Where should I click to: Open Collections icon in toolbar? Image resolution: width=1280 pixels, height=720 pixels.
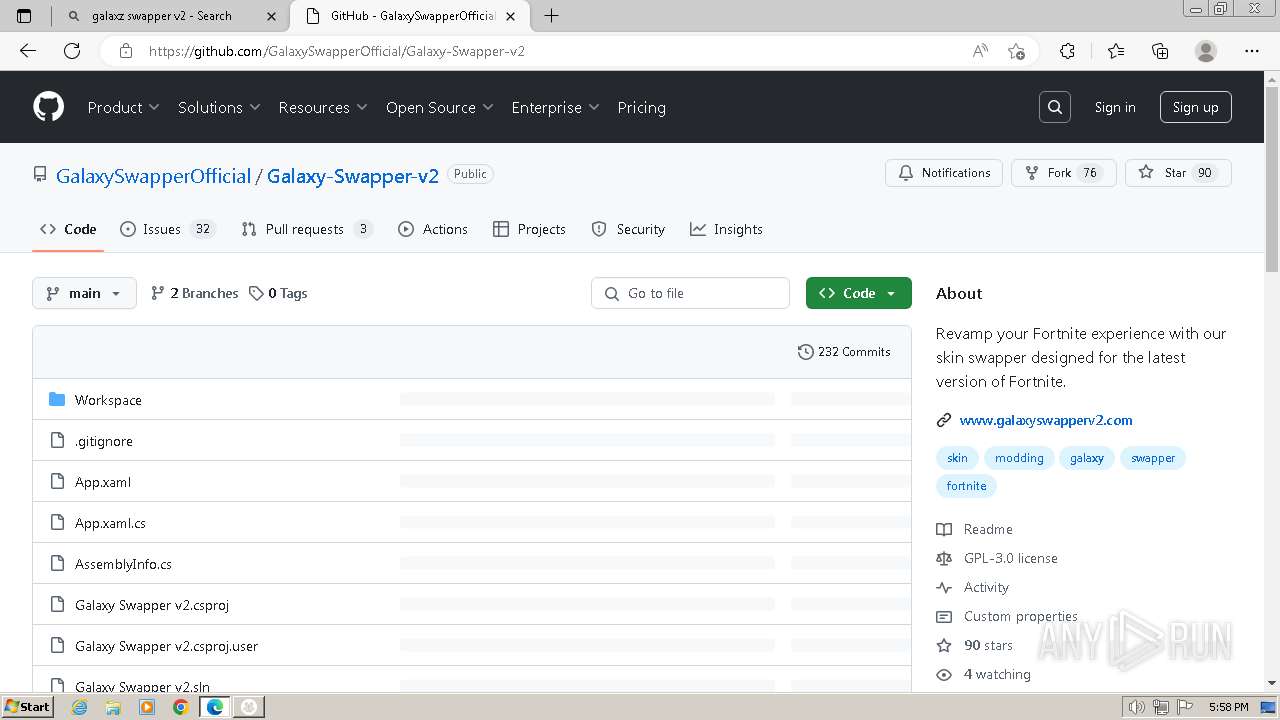point(1160,51)
